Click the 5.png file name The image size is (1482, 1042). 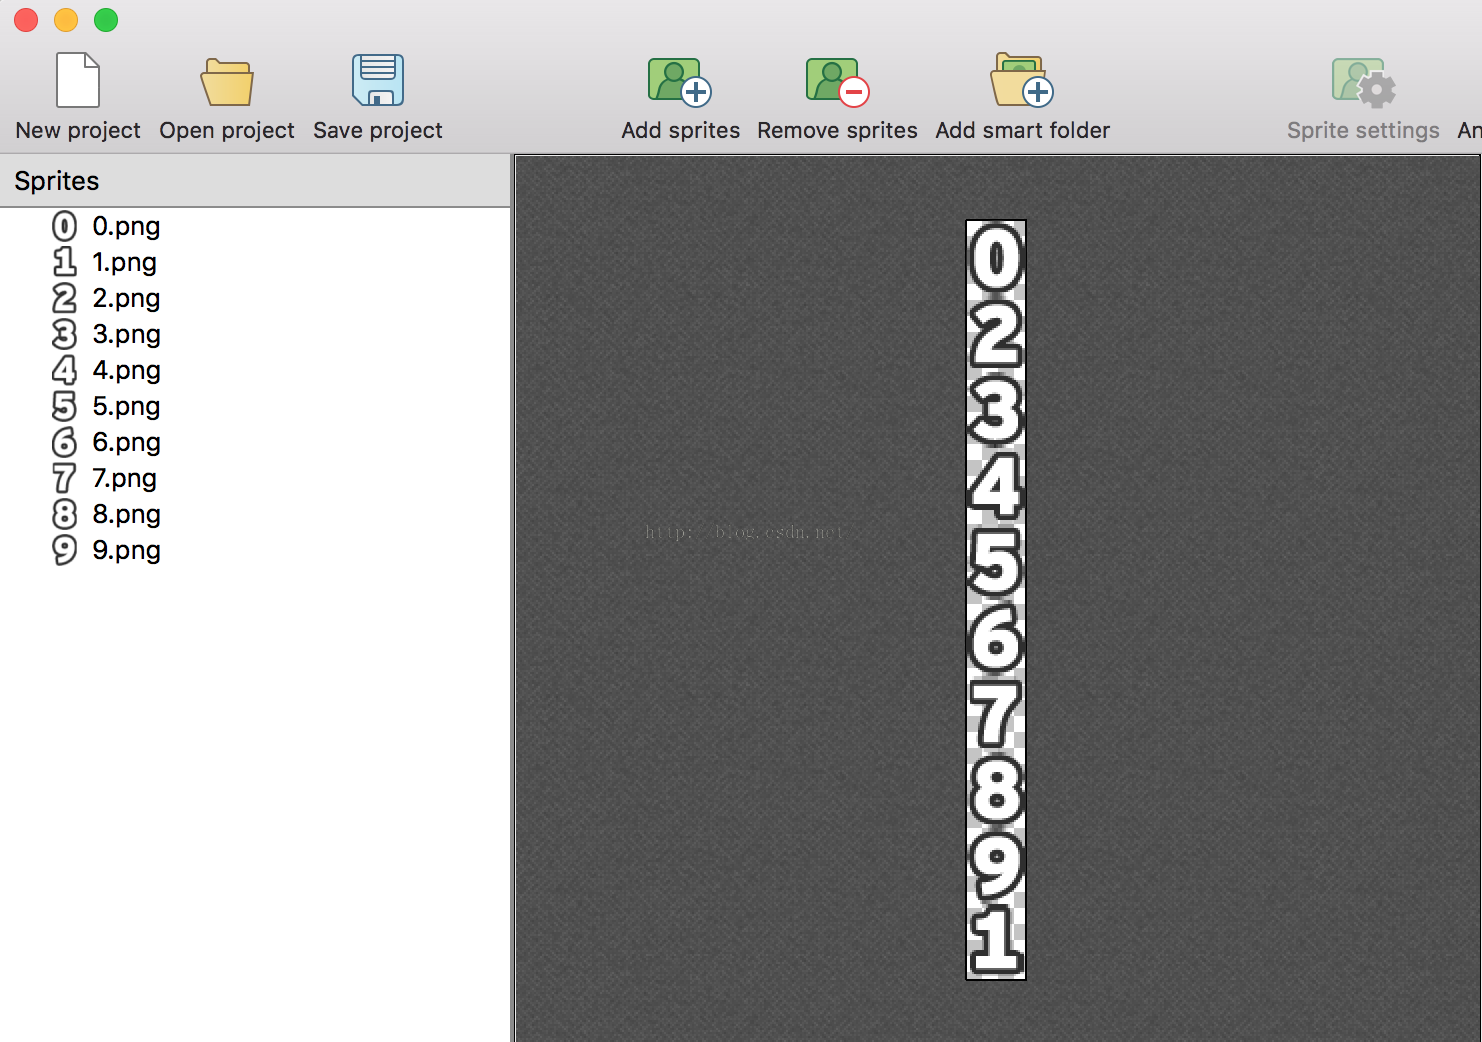[x=126, y=407]
